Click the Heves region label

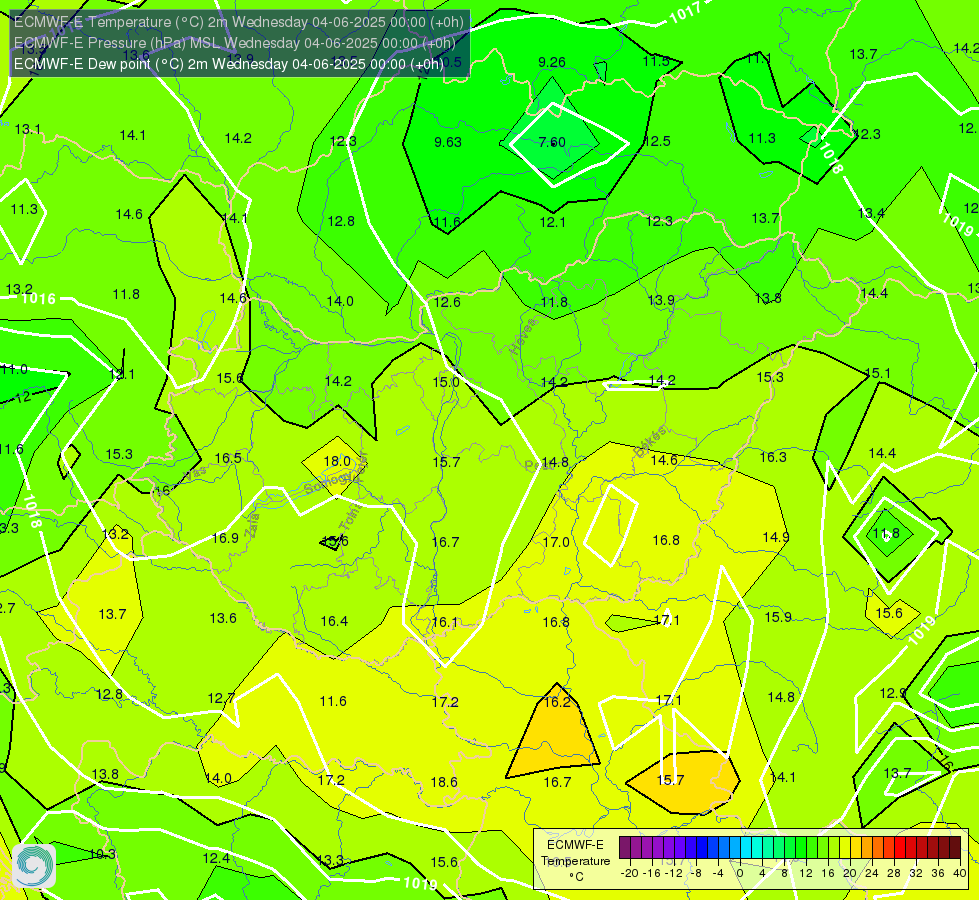coord(523,336)
